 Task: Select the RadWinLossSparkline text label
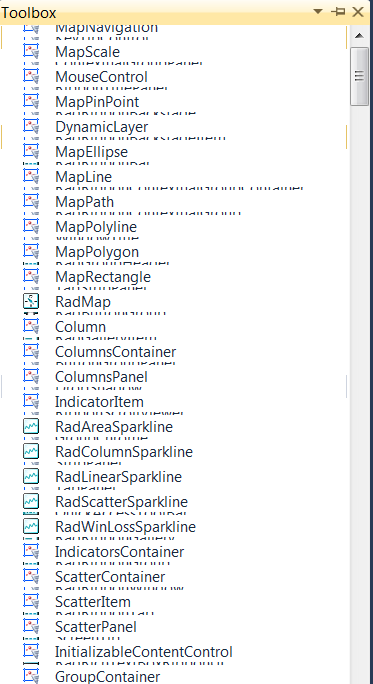coord(125,527)
